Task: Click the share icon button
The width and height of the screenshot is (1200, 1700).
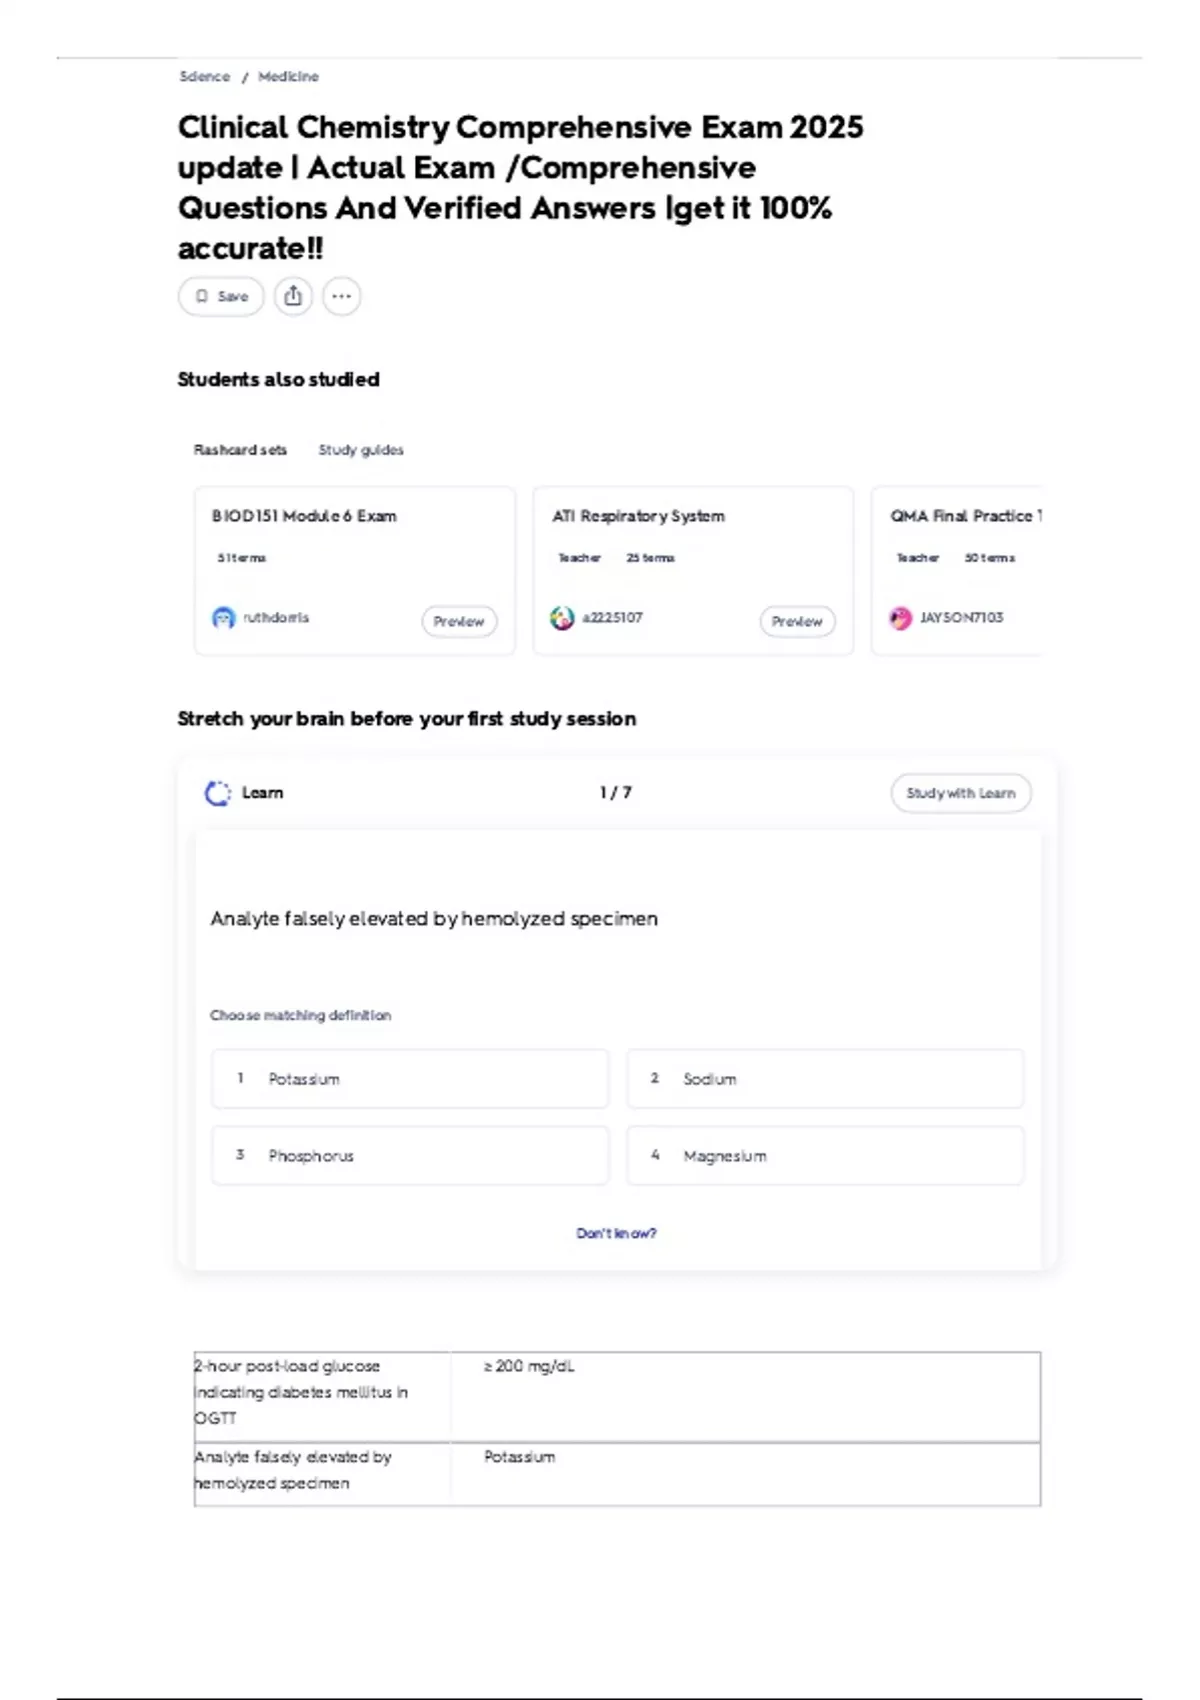Action: 293,296
